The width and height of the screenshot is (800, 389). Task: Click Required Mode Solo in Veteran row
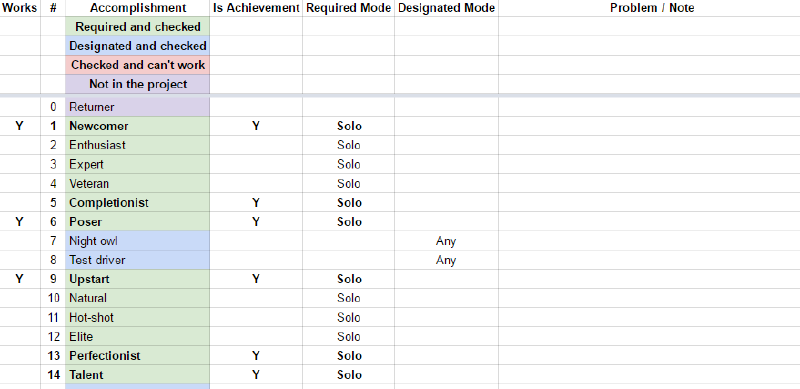pyautogui.click(x=349, y=183)
